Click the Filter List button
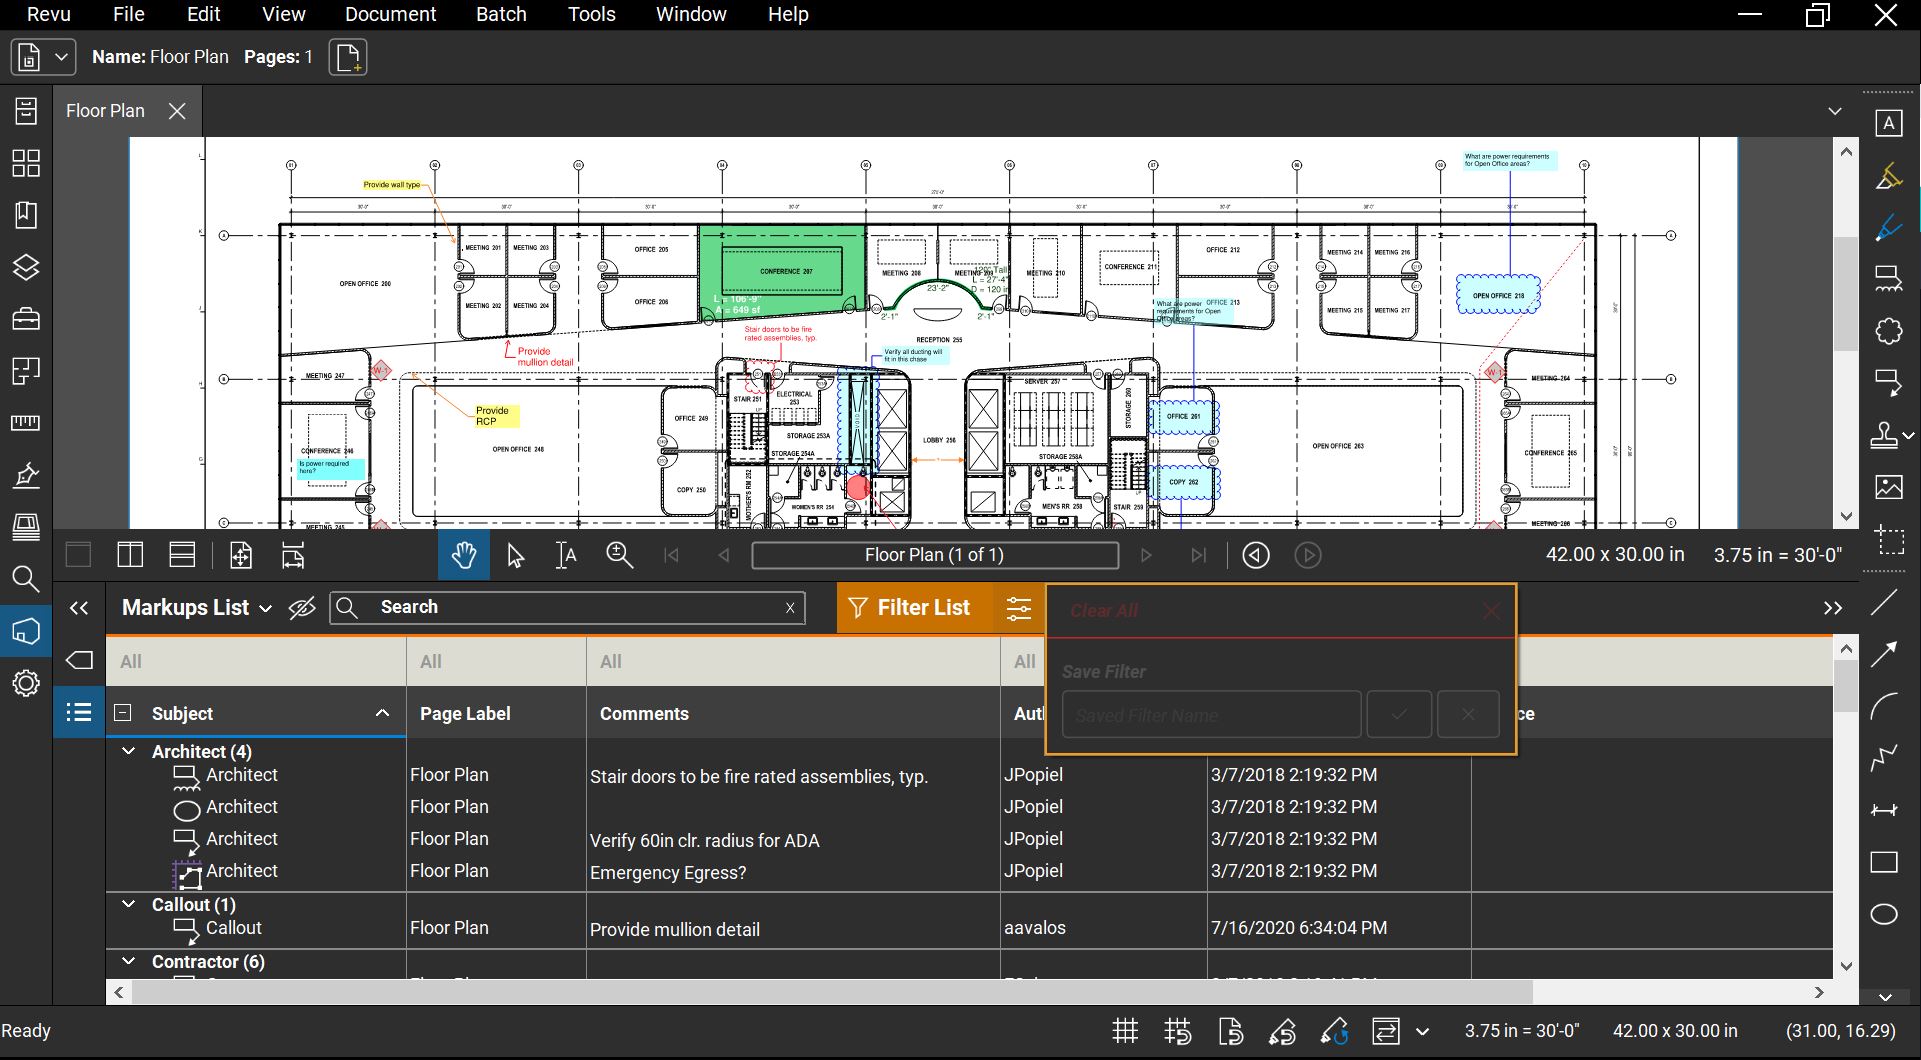The height and width of the screenshot is (1060, 1921). coord(911,607)
